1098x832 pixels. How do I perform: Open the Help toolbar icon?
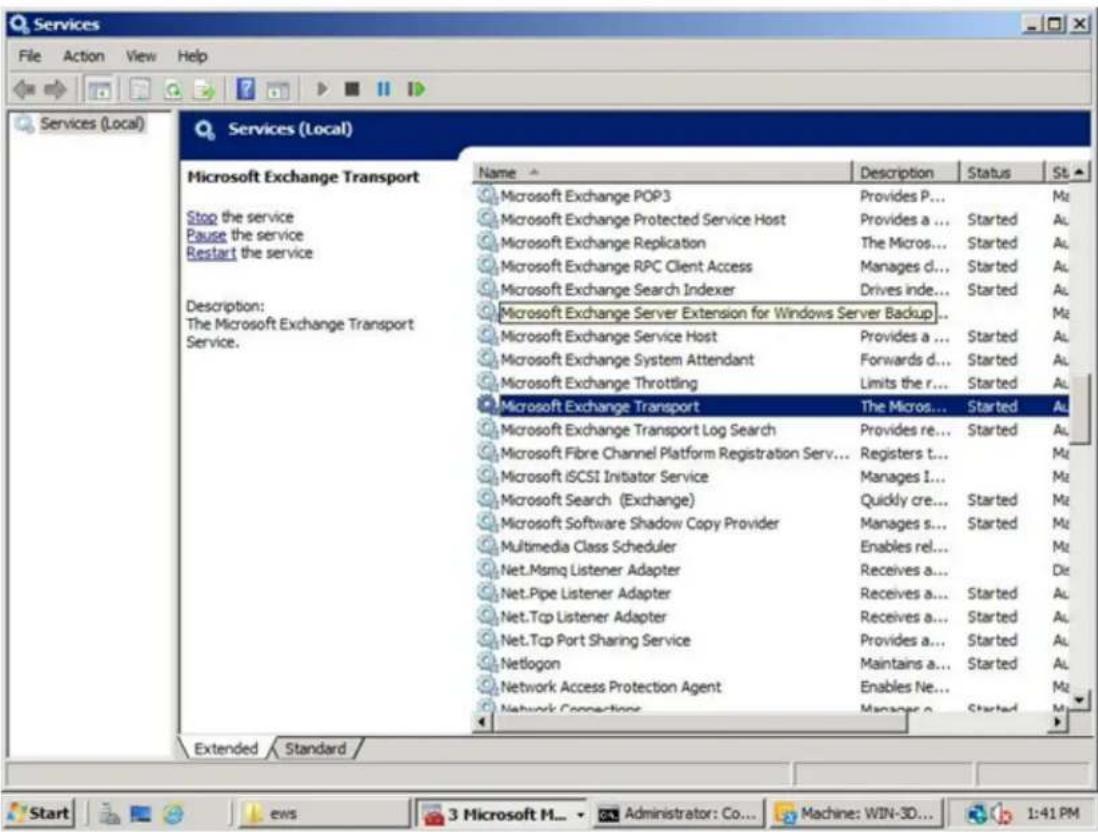coord(246,89)
